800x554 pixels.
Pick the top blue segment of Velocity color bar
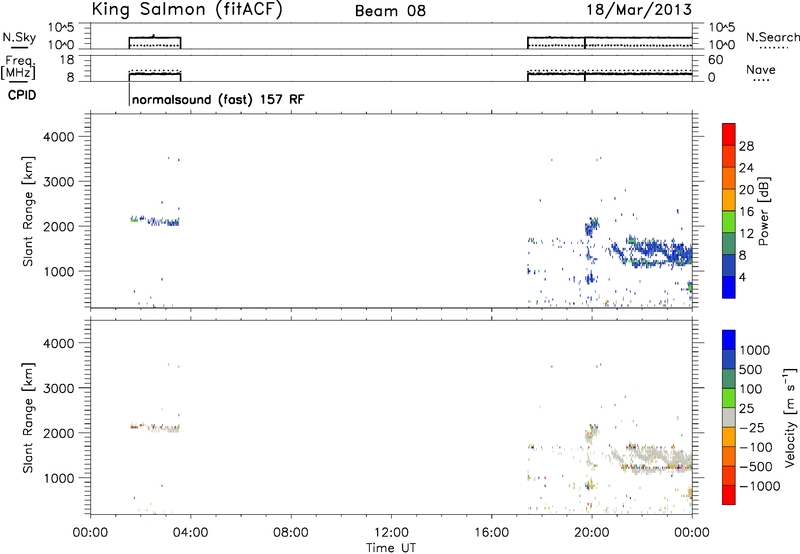(729, 340)
